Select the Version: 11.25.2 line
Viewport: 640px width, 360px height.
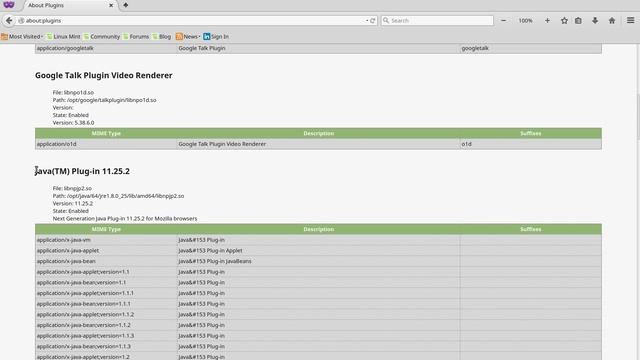[73, 203]
